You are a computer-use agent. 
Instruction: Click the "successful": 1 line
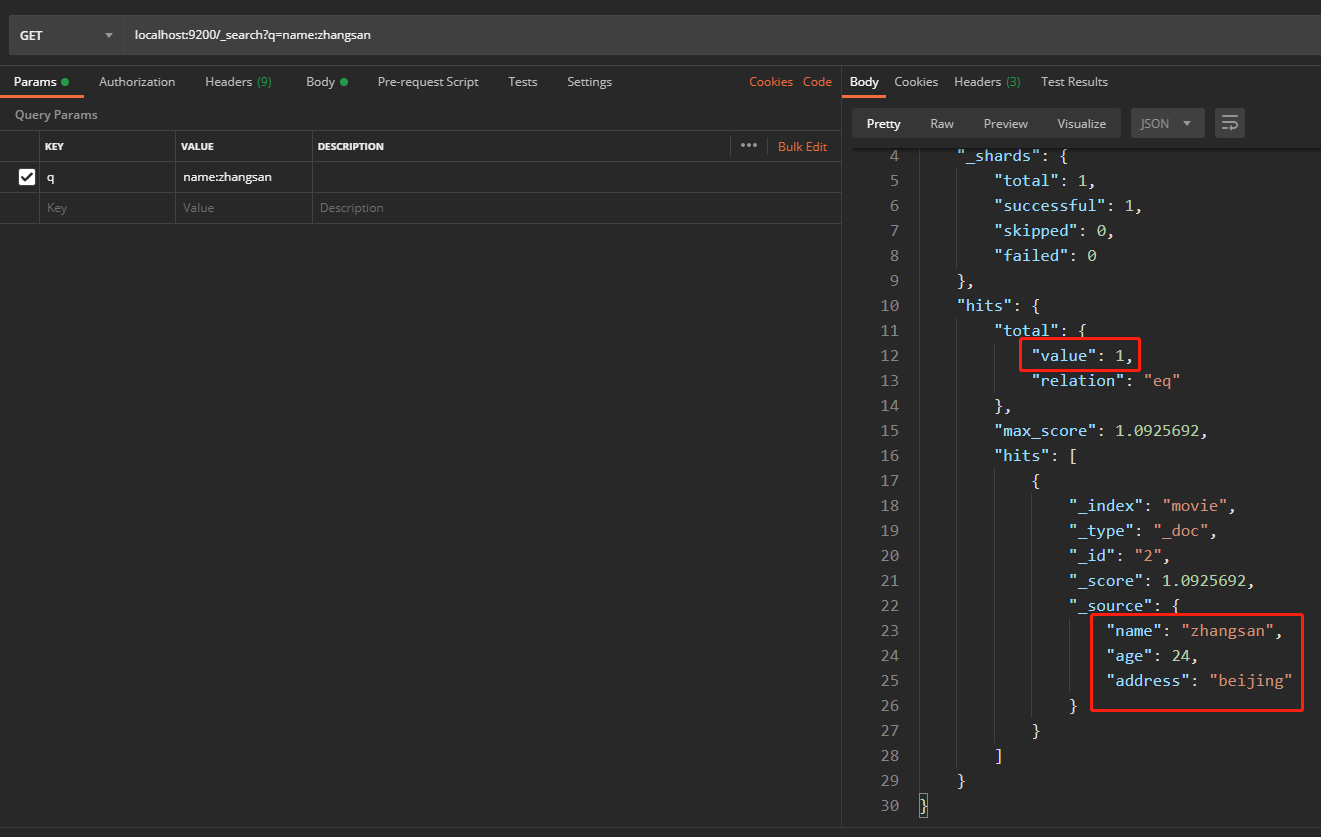[x=1068, y=206]
